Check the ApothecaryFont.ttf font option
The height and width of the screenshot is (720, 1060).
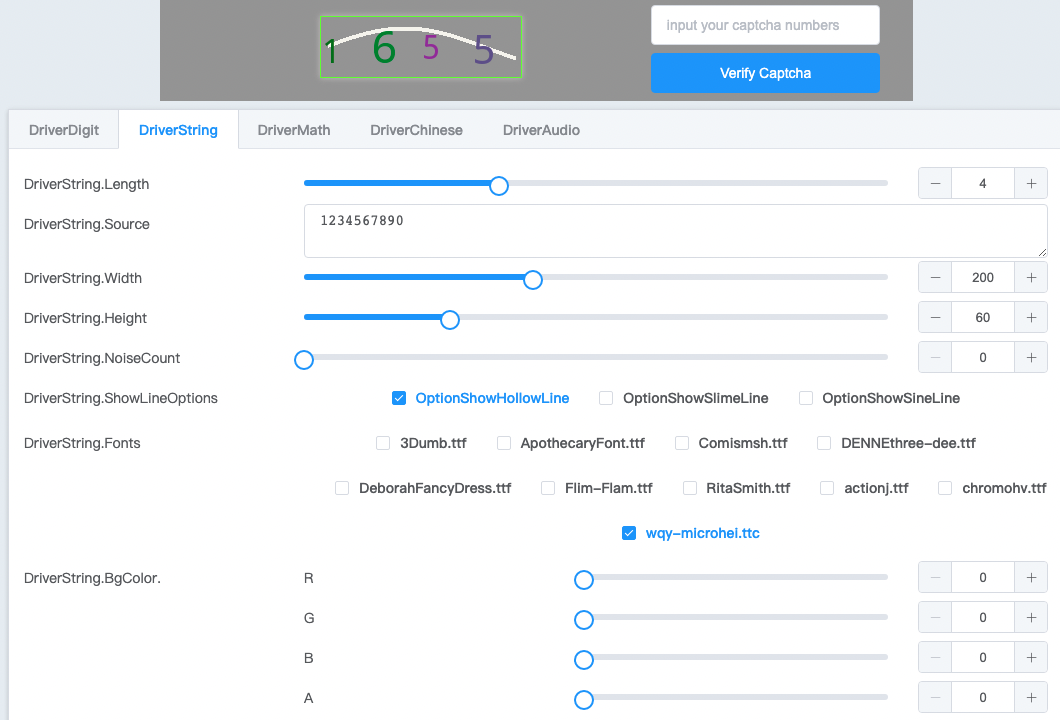(504, 443)
